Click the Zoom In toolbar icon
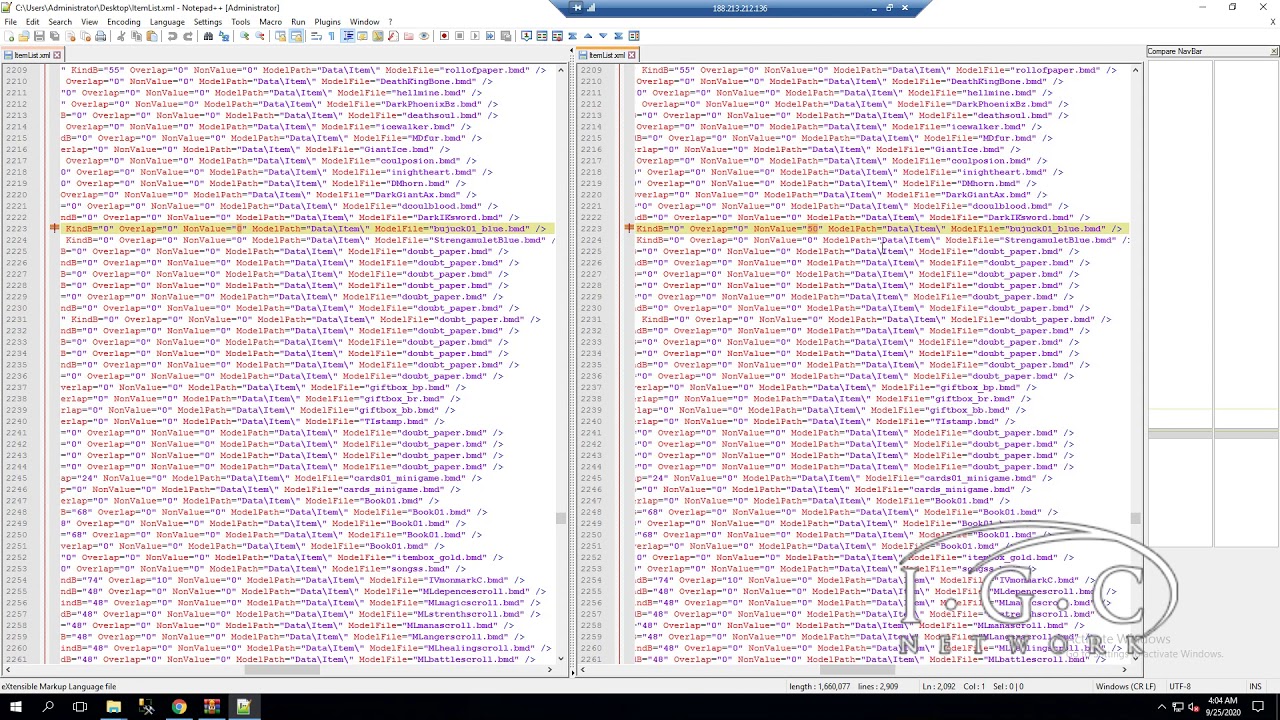 (x=244, y=36)
